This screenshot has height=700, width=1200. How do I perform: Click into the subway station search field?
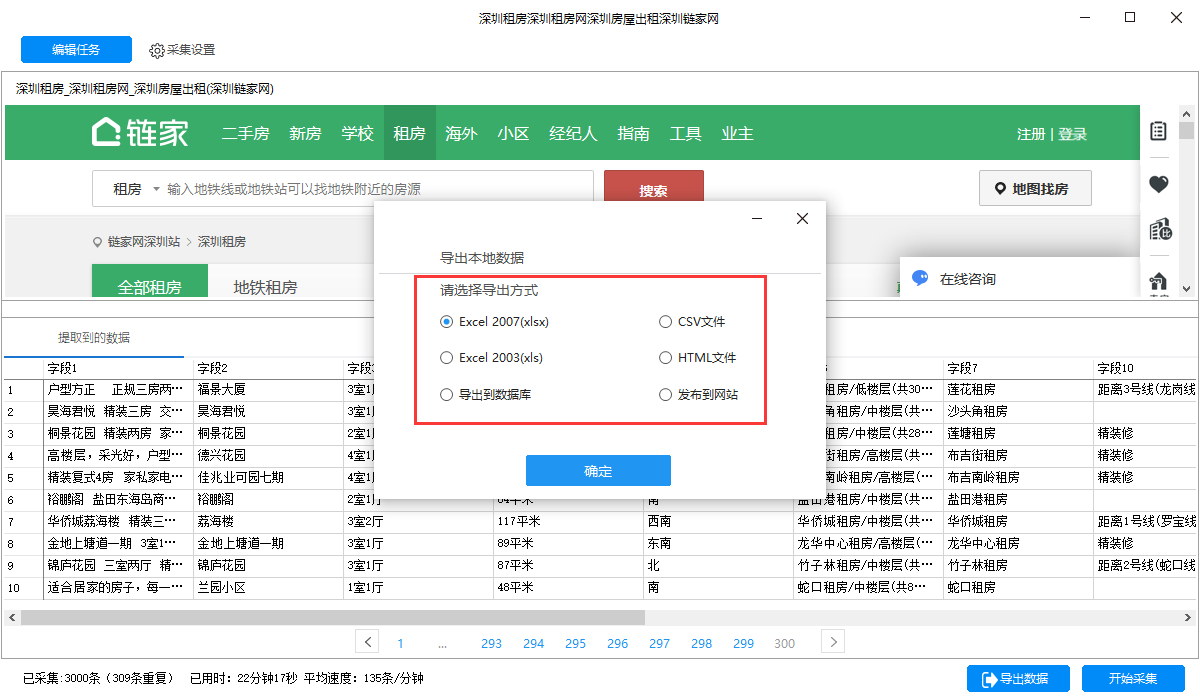[377, 189]
